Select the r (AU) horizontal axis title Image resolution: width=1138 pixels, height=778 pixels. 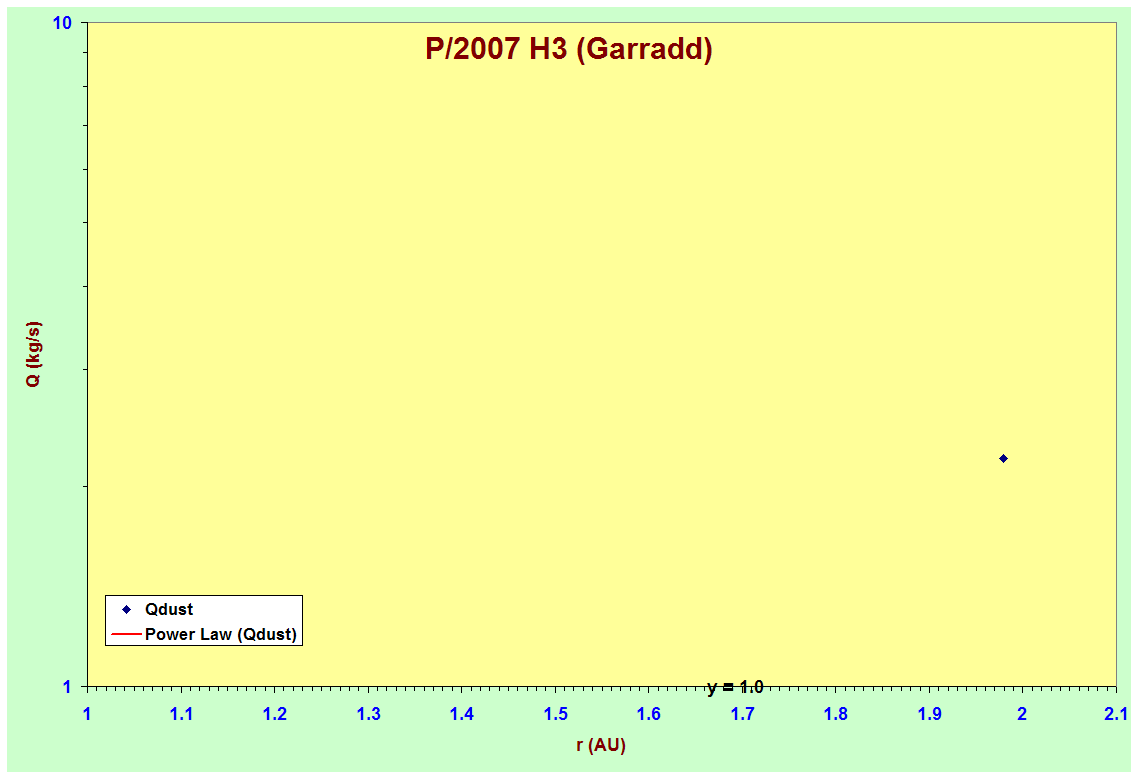point(601,745)
